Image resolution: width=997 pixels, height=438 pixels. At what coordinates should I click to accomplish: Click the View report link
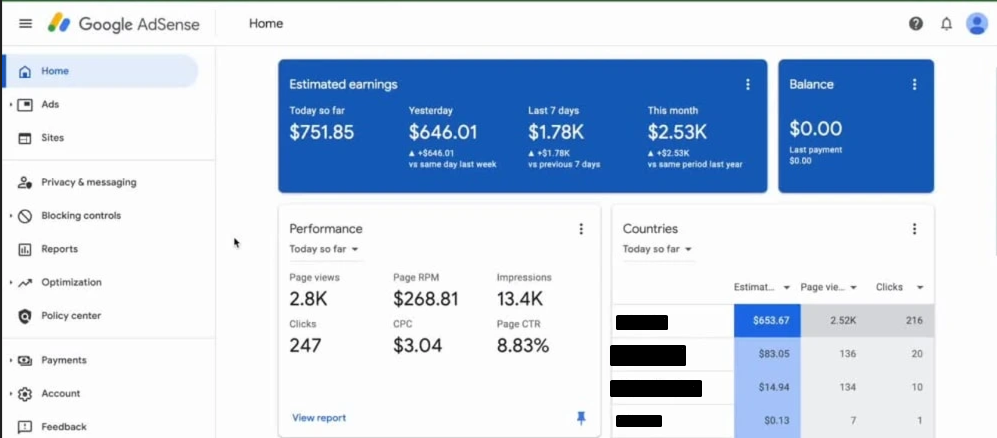319,418
